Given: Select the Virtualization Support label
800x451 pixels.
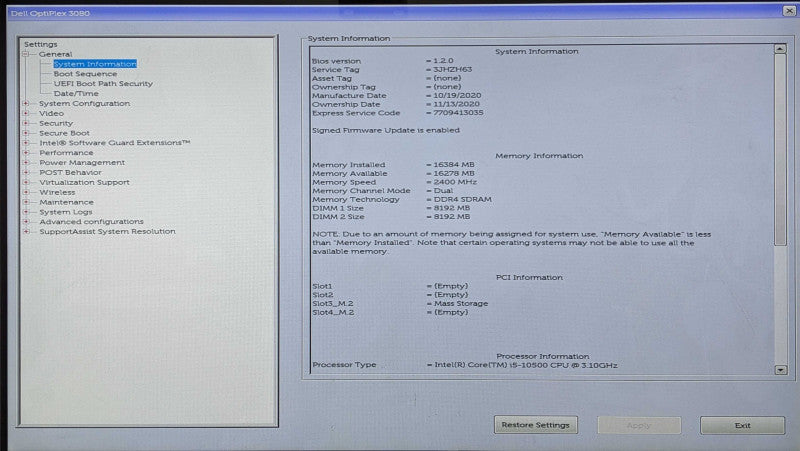Looking at the screenshot, I should pyautogui.click(x=84, y=182).
